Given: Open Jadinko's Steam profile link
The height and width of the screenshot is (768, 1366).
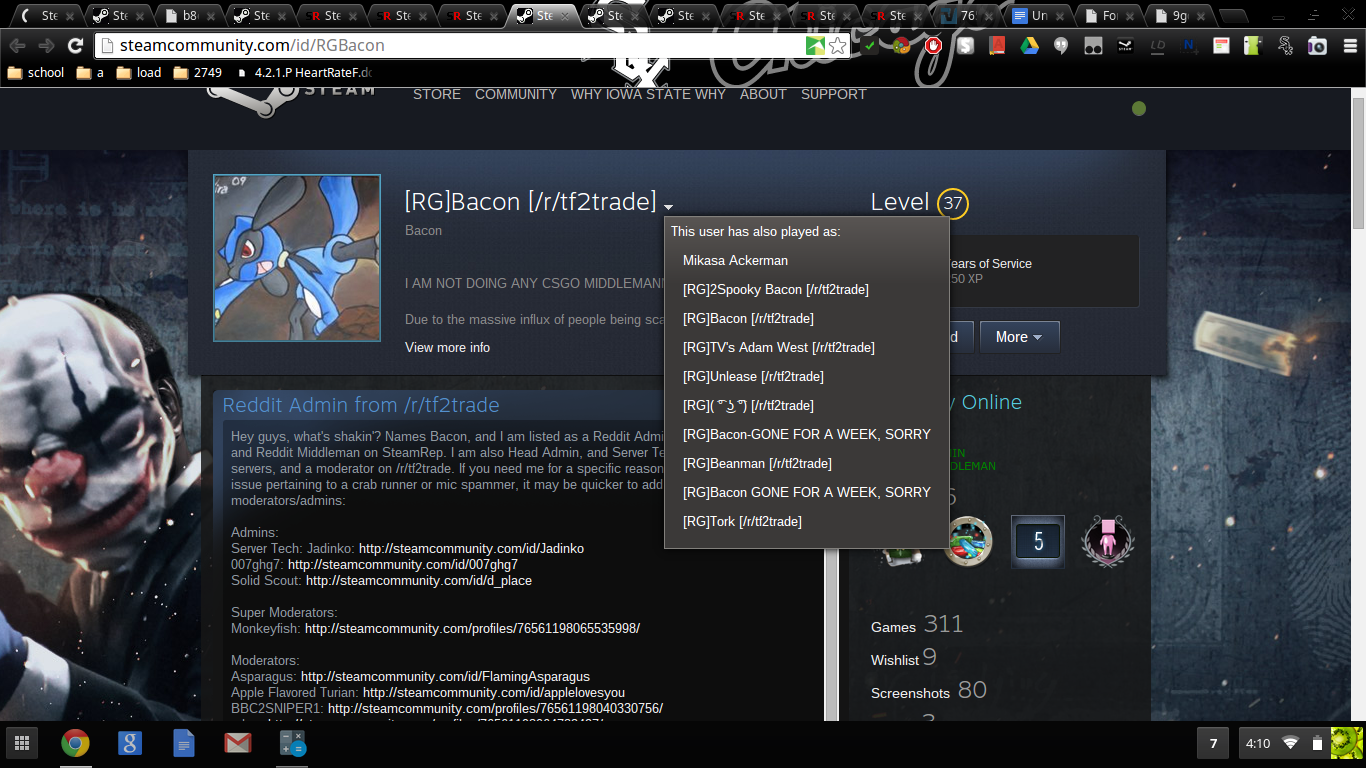Looking at the screenshot, I should [471, 548].
